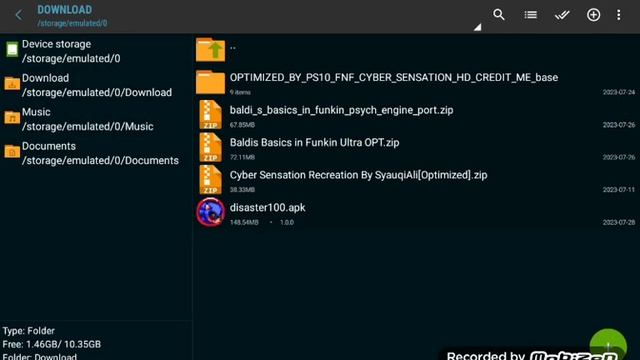Expand the sort triangle indicator in header
Image resolution: width=640 pixels, height=360 pixels.
click(477, 27)
